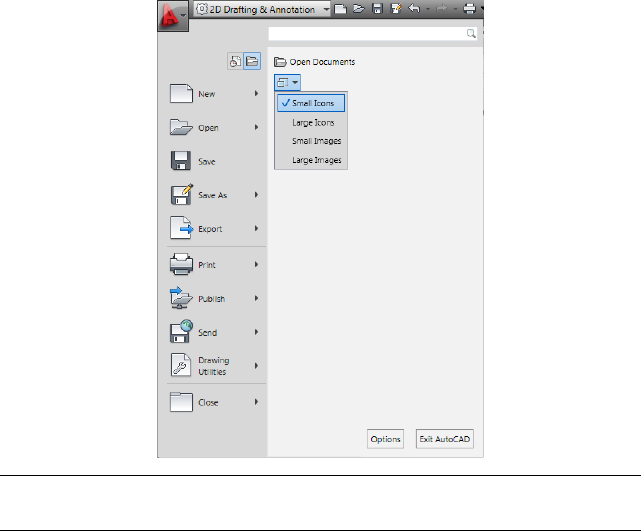Open the Undo history dropdown arrow
Viewport: 641px width, 531px height.
pyautogui.click(x=428, y=9)
